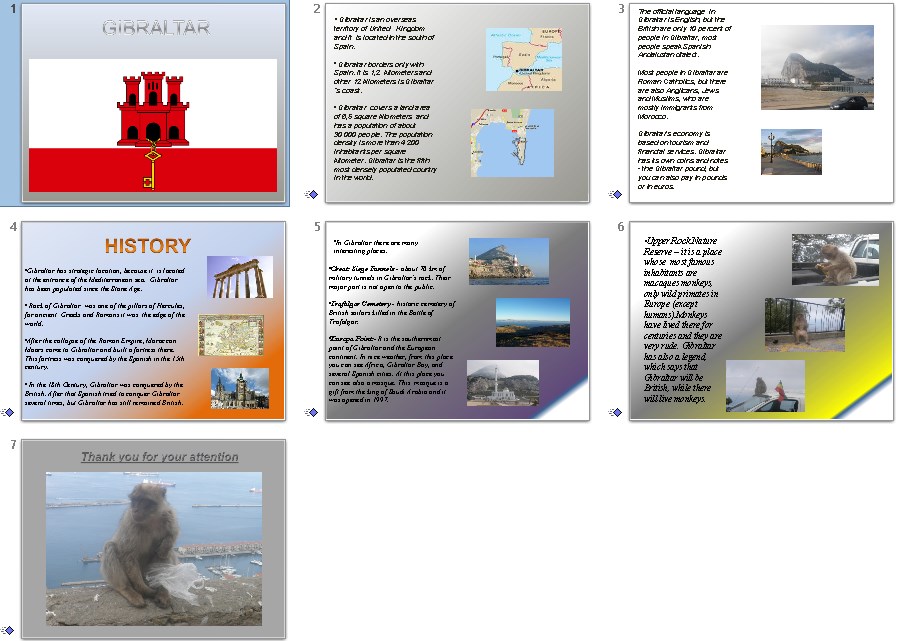This screenshot has width=901, height=641.
Task: Click the slide number 1 label
Action: (x=13, y=9)
